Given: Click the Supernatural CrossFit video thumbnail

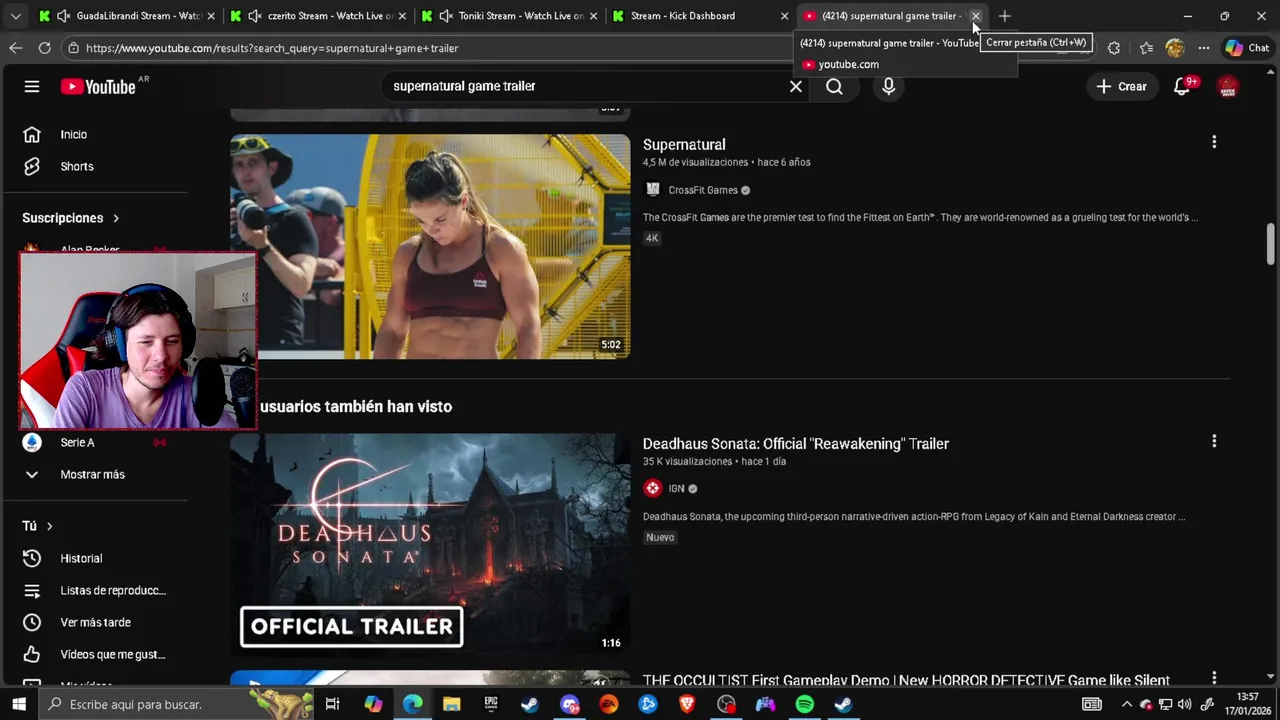Looking at the screenshot, I should point(430,246).
